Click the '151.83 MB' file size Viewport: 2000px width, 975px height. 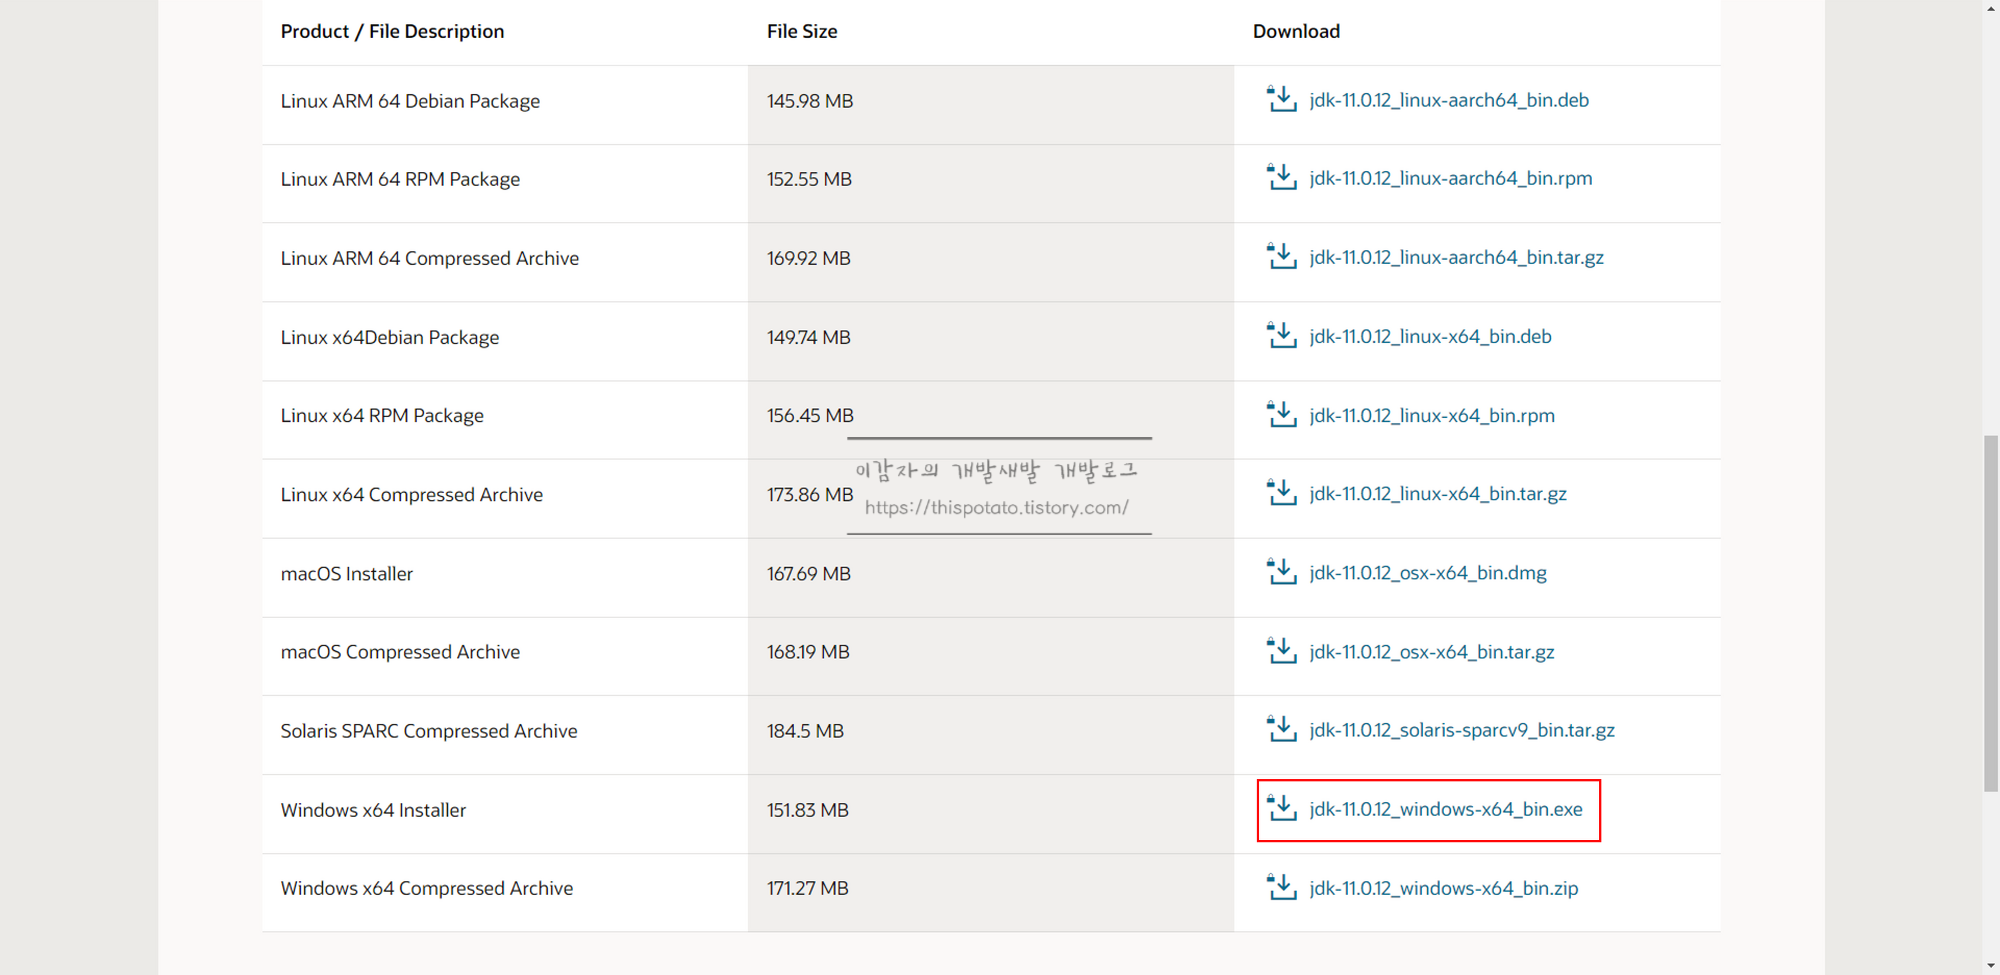tap(808, 810)
